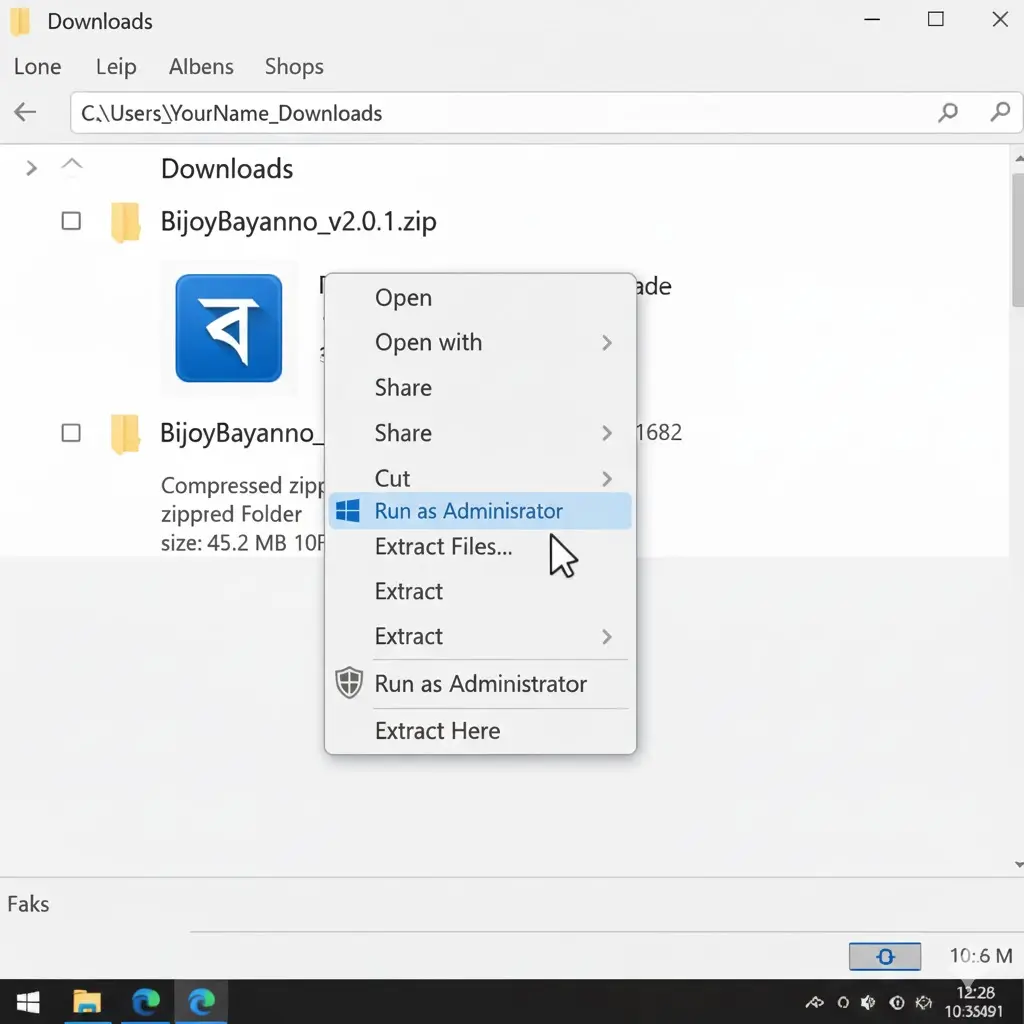Click the Bijoy Bayanno app icon thumbnail
This screenshot has width=1024, height=1024.
click(230, 330)
